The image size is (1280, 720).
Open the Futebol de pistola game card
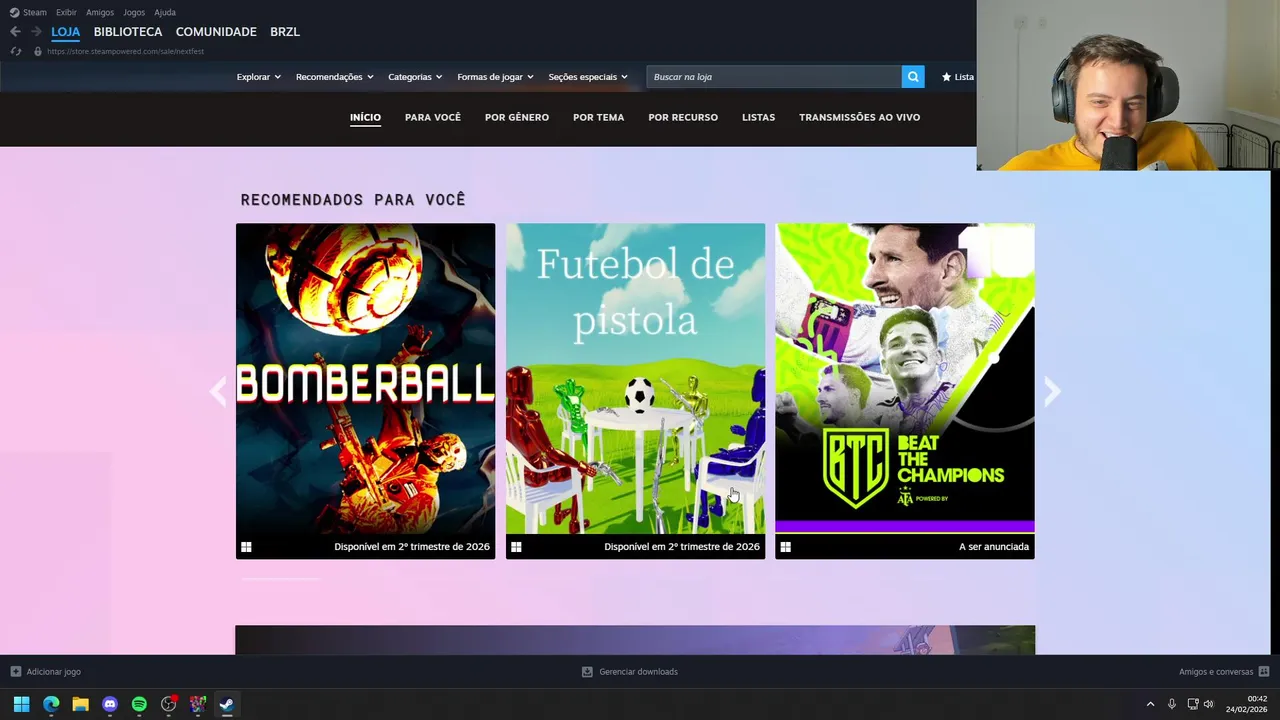635,391
